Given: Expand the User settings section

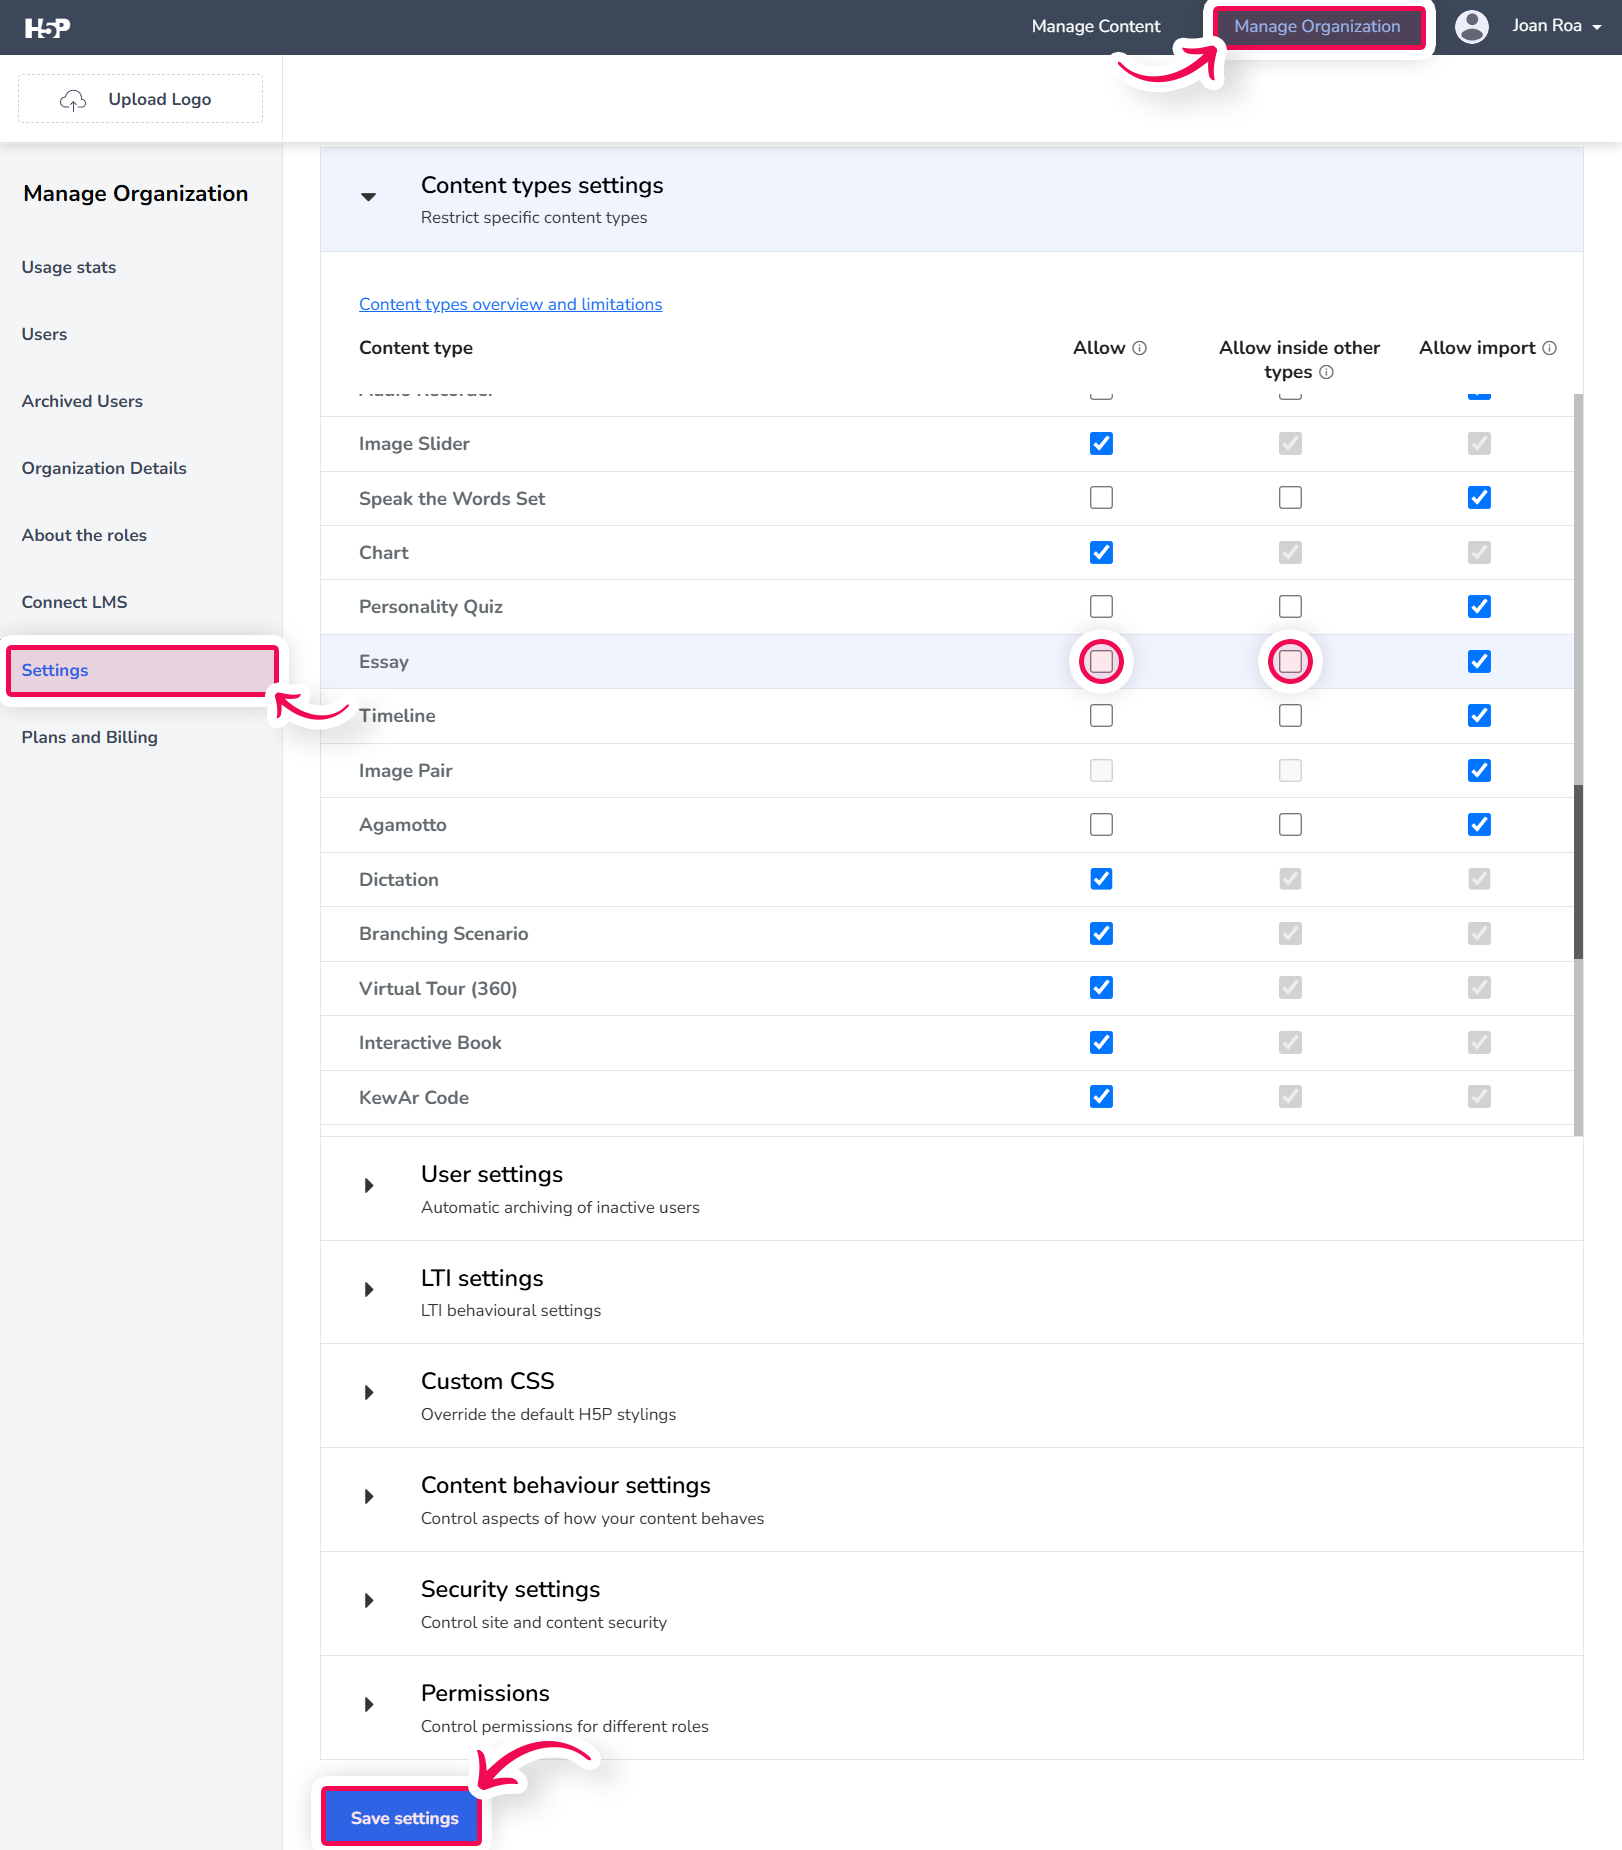Looking at the screenshot, I should [x=369, y=1186].
